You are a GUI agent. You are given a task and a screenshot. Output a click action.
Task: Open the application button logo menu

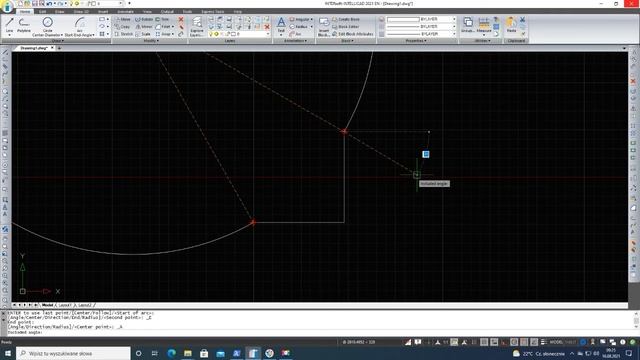pyautogui.click(x=7, y=7)
